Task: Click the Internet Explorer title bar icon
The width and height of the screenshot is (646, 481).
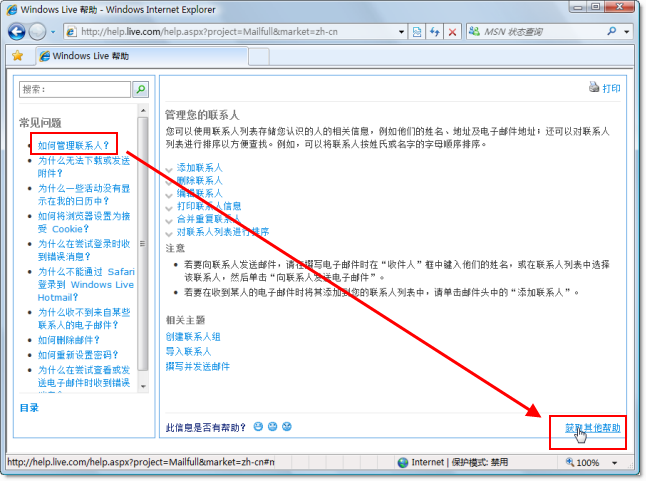Action: [12, 9]
